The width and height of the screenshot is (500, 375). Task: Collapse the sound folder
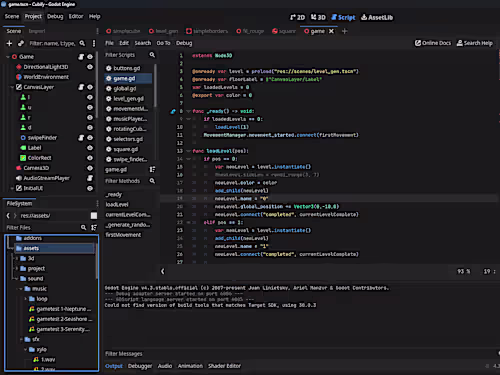16,279
